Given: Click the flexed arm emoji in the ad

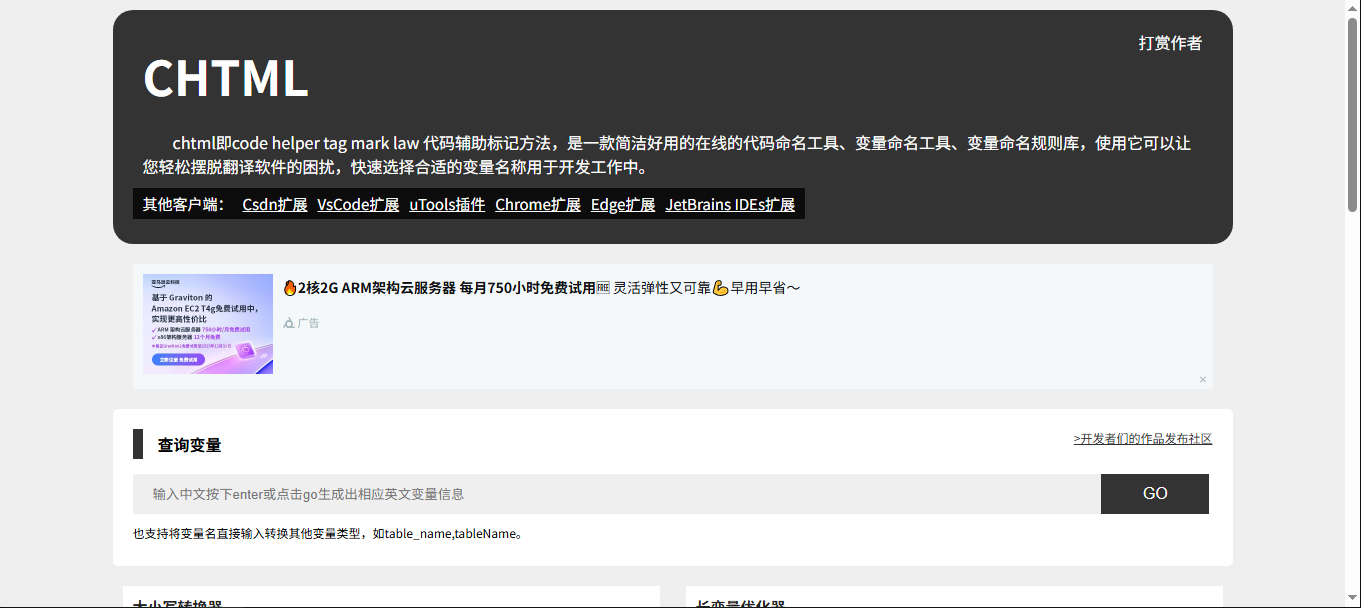Looking at the screenshot, I should pos(720,288).
